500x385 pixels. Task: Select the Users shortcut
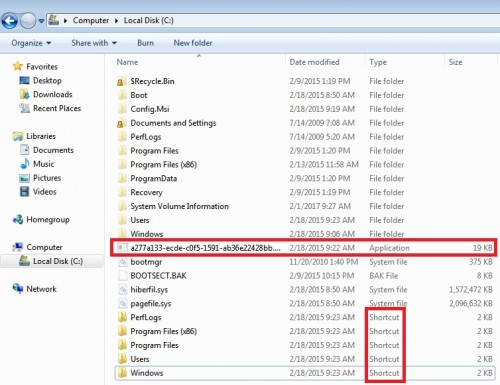(140, 359)
